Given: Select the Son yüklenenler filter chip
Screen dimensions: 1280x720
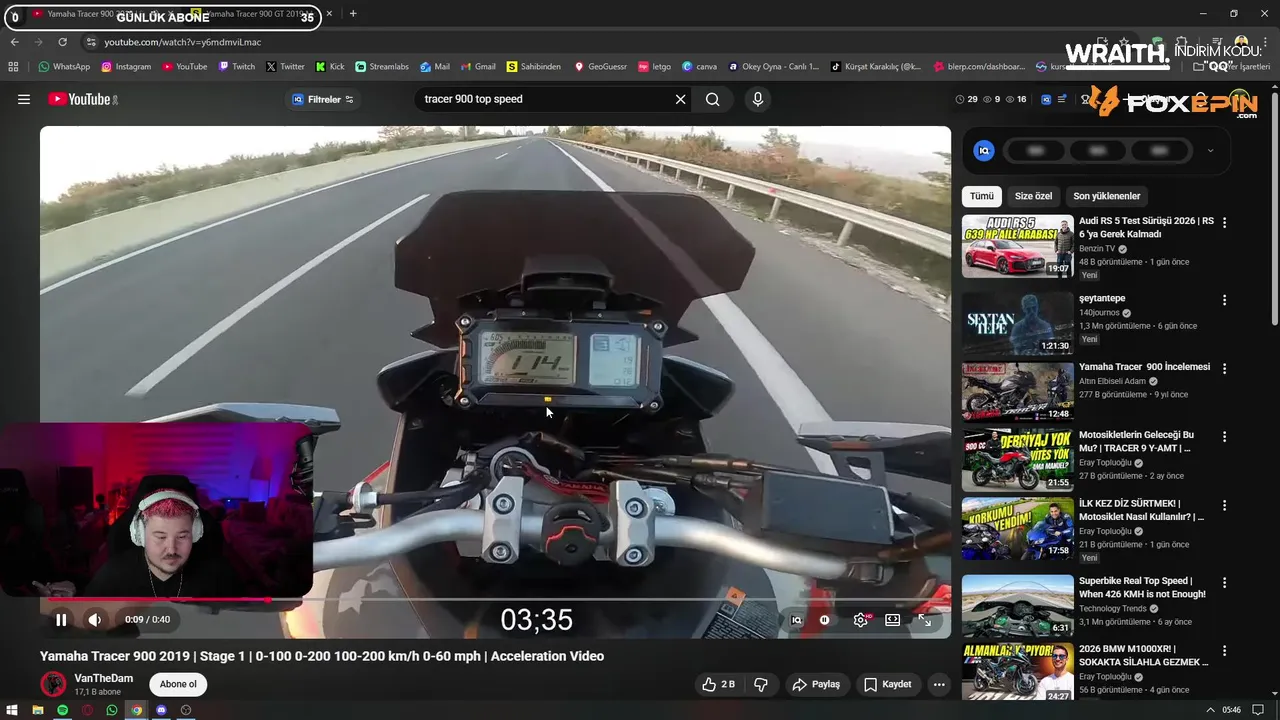Looking at the screenshot, I should (x=1106, y=196).
